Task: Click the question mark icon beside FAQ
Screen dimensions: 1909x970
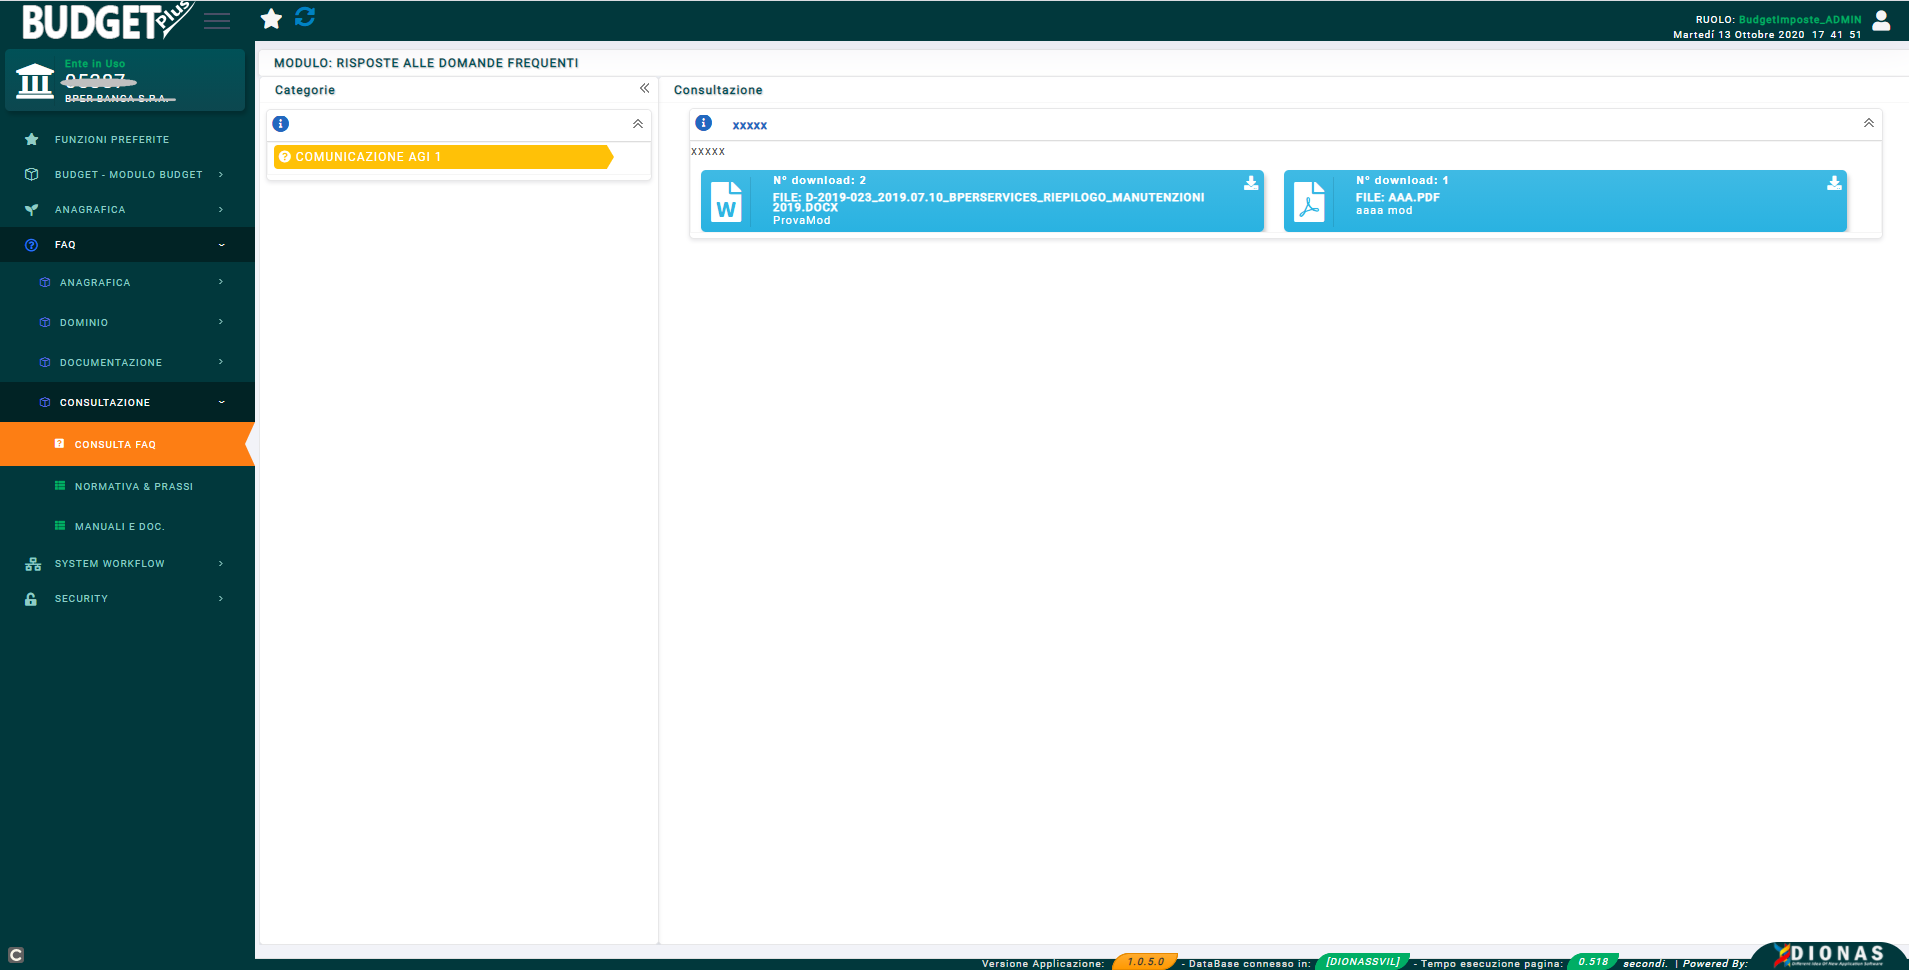Action: point(31,245)
